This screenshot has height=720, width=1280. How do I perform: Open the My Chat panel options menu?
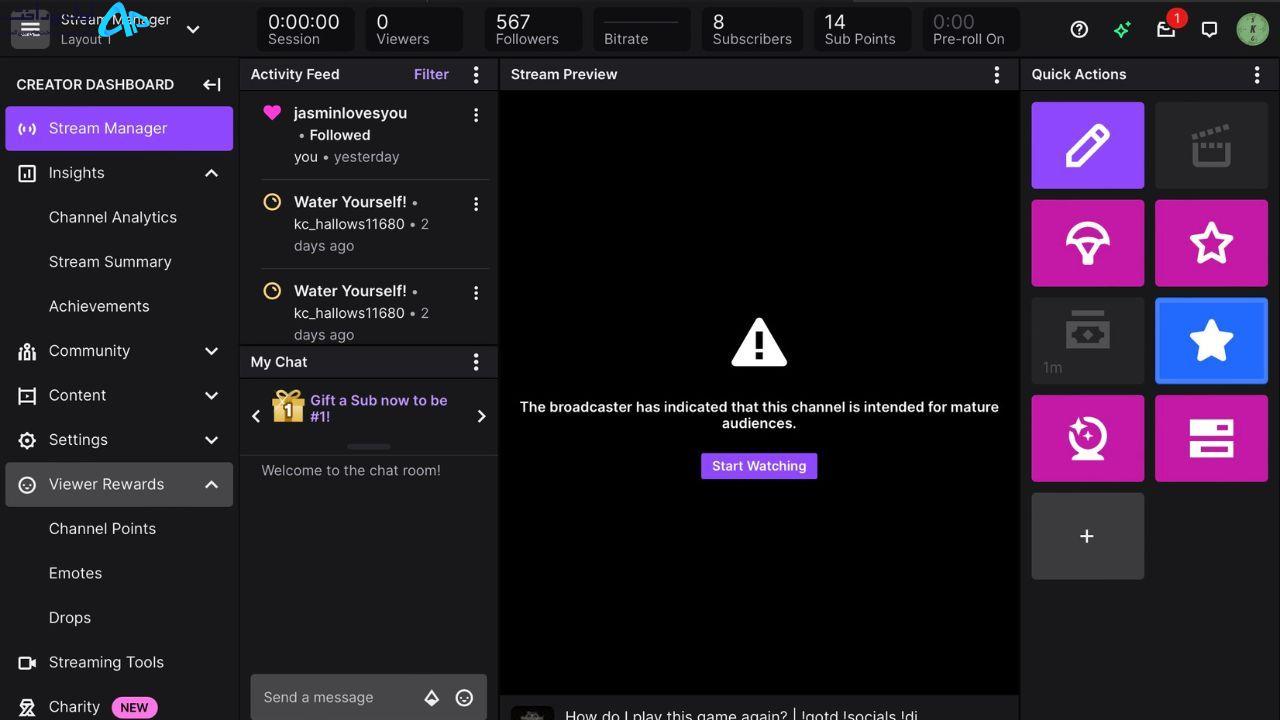(476, 362)
